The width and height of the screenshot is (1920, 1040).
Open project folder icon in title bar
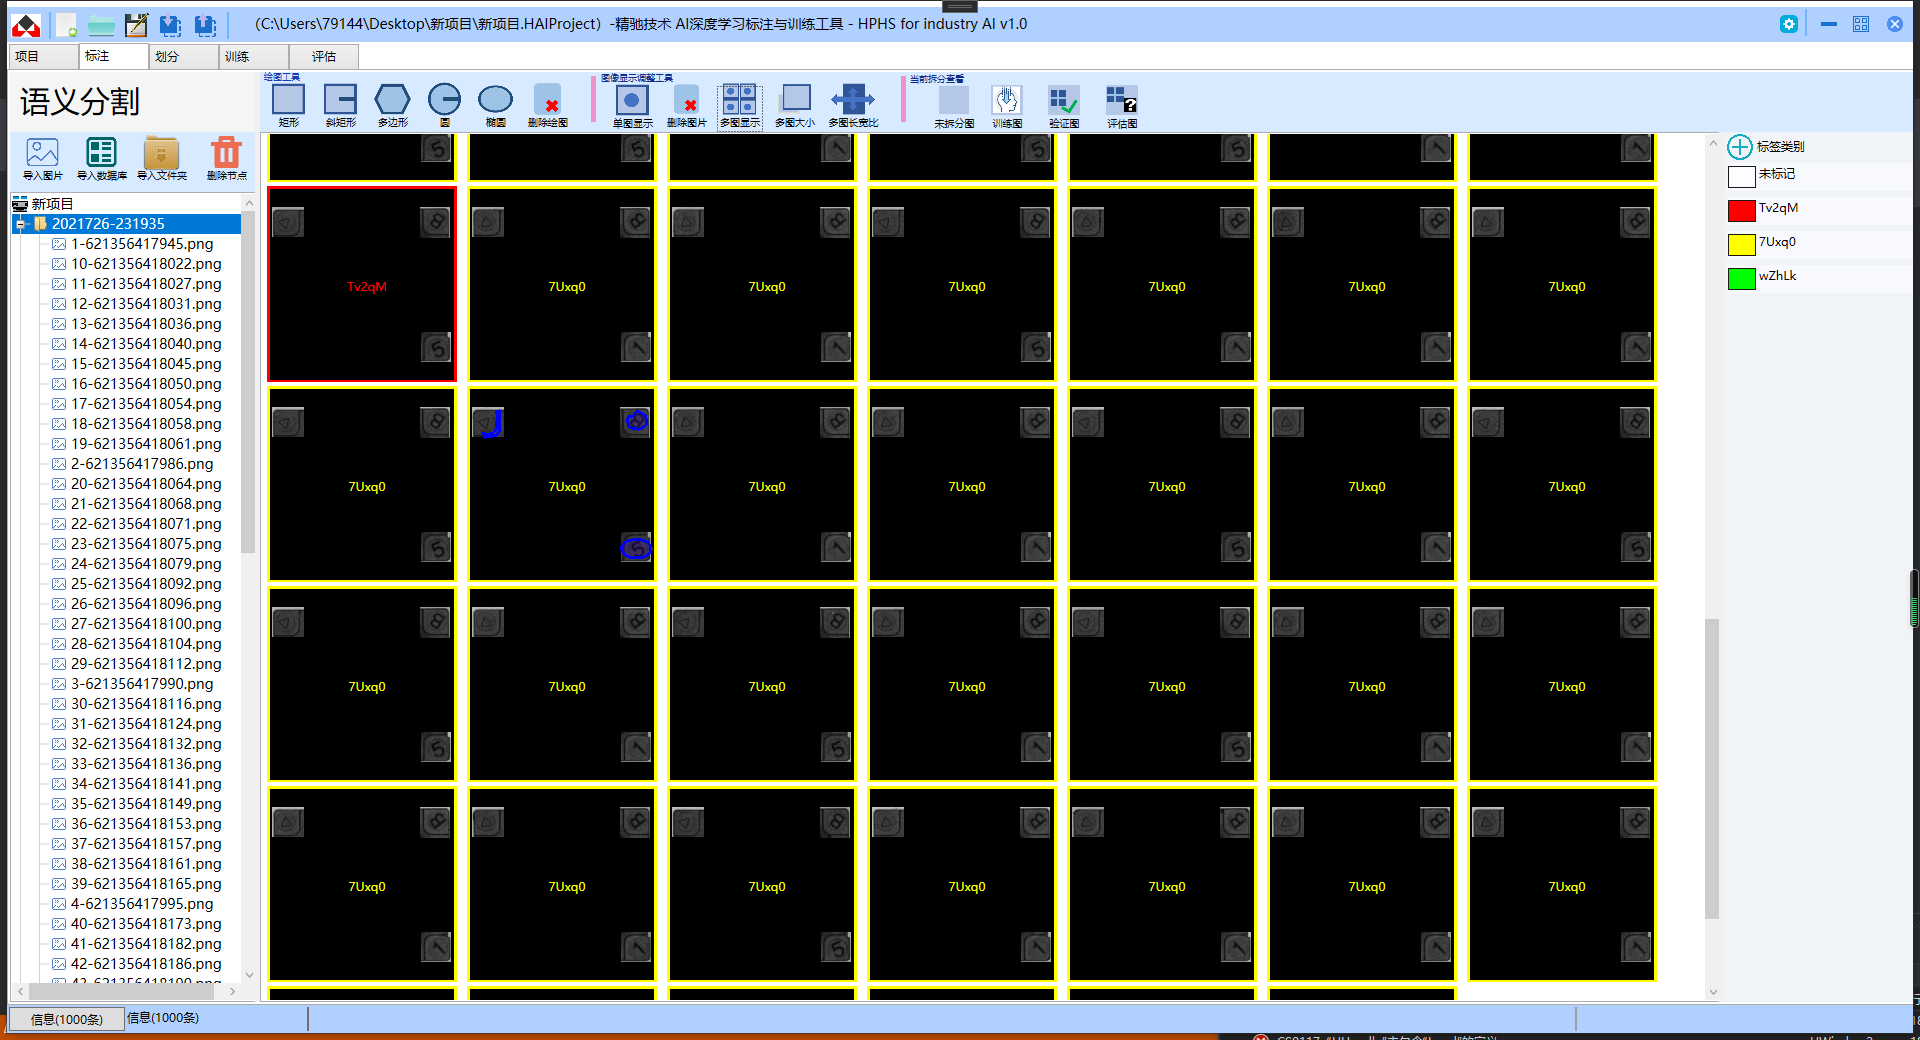point(101,25)
